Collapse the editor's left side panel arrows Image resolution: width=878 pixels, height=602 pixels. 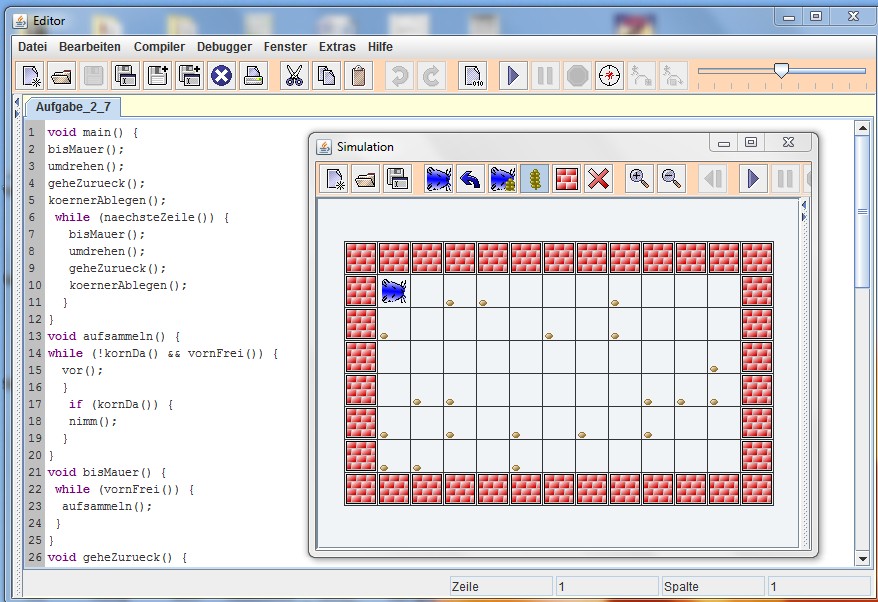(x=17, y=101)
